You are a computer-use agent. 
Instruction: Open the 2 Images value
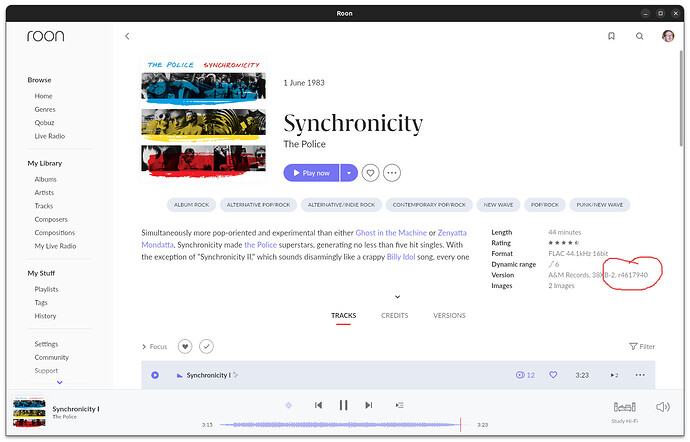[x=561, y=286]
